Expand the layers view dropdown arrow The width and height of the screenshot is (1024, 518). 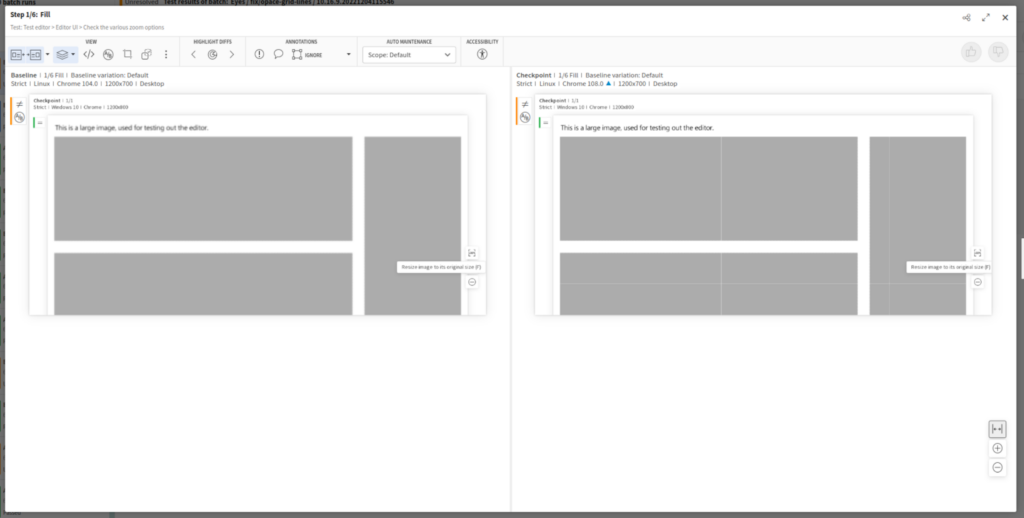74,54
